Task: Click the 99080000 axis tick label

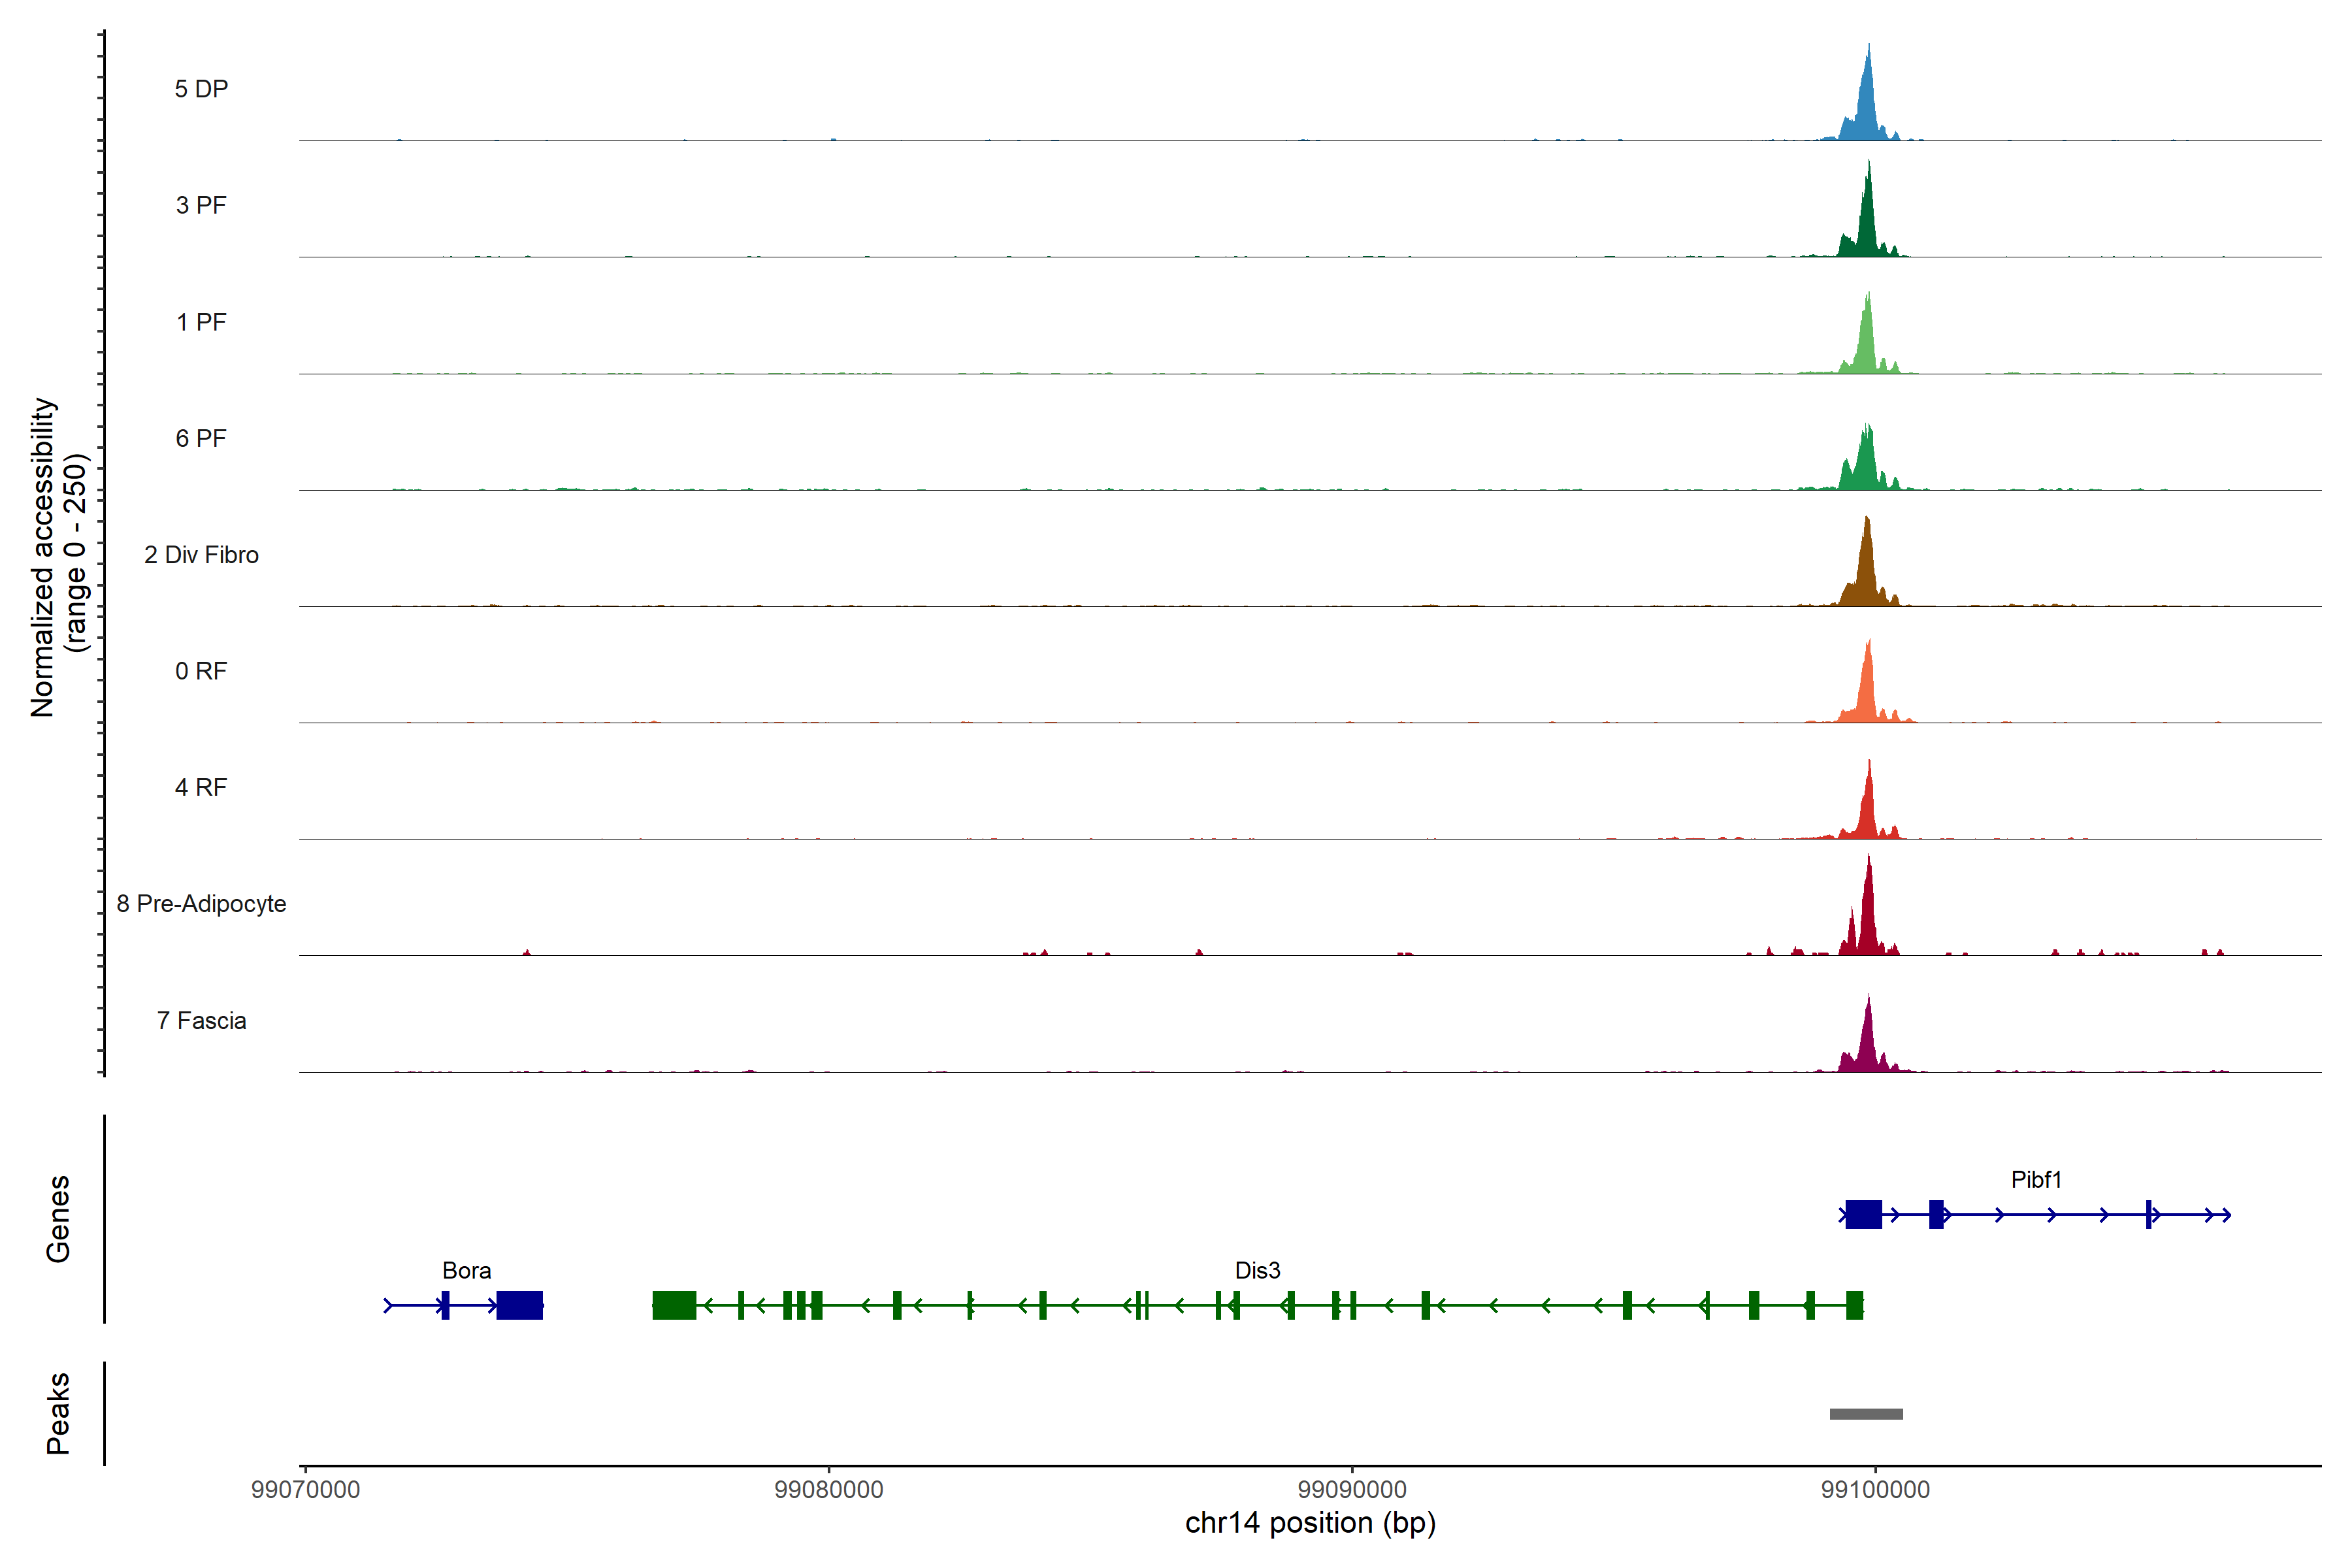Action: tap(828, 1489)
